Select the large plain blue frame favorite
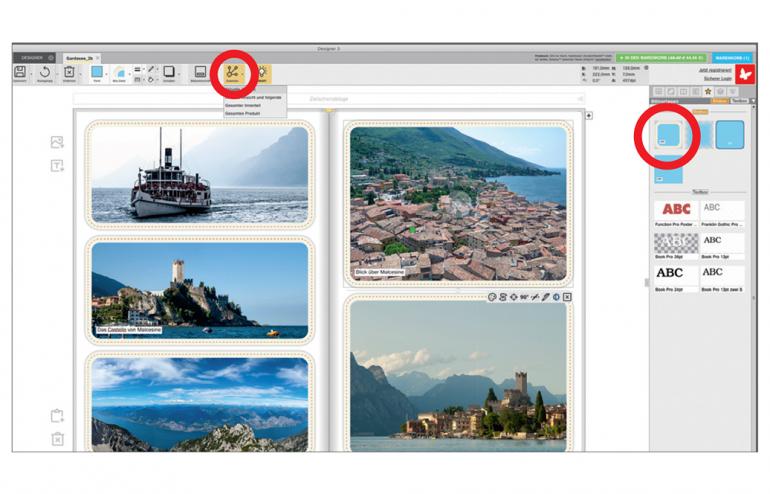The height and width of the screenshot is (494, 770). coord(730,135)
